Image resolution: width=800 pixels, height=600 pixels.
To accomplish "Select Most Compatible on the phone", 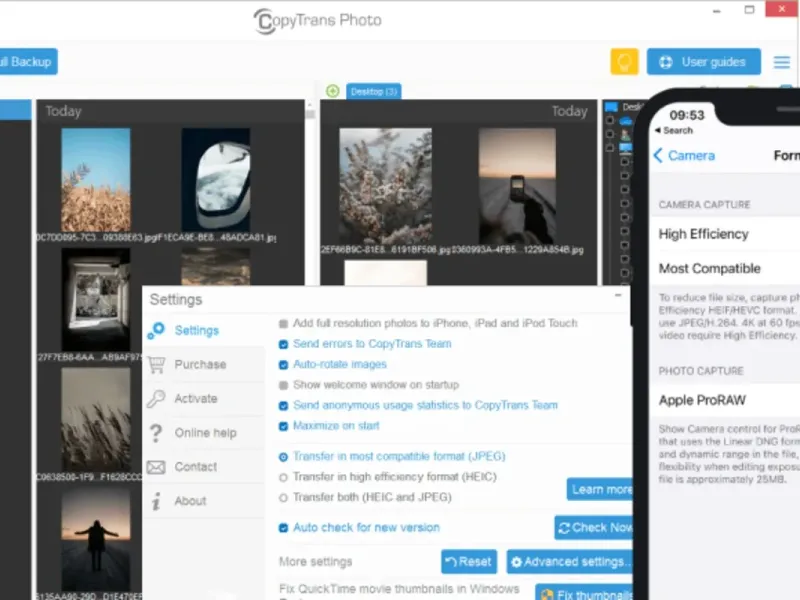I will click(x=725, y=268).
